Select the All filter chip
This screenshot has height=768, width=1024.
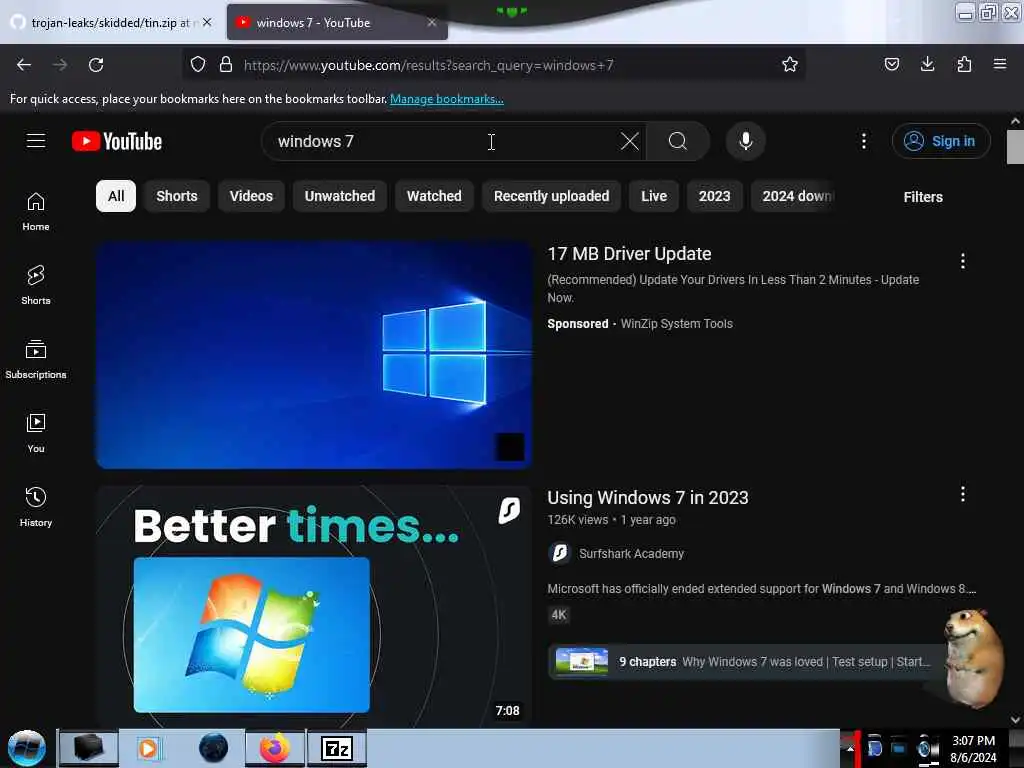(116, 196)
